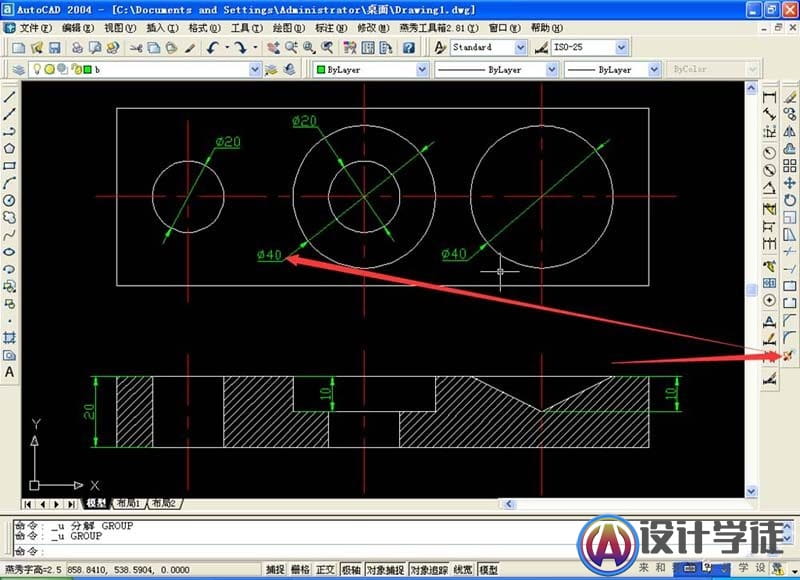
Task: Toggle 对象追踪 object tracking
Action: point(429,569)
